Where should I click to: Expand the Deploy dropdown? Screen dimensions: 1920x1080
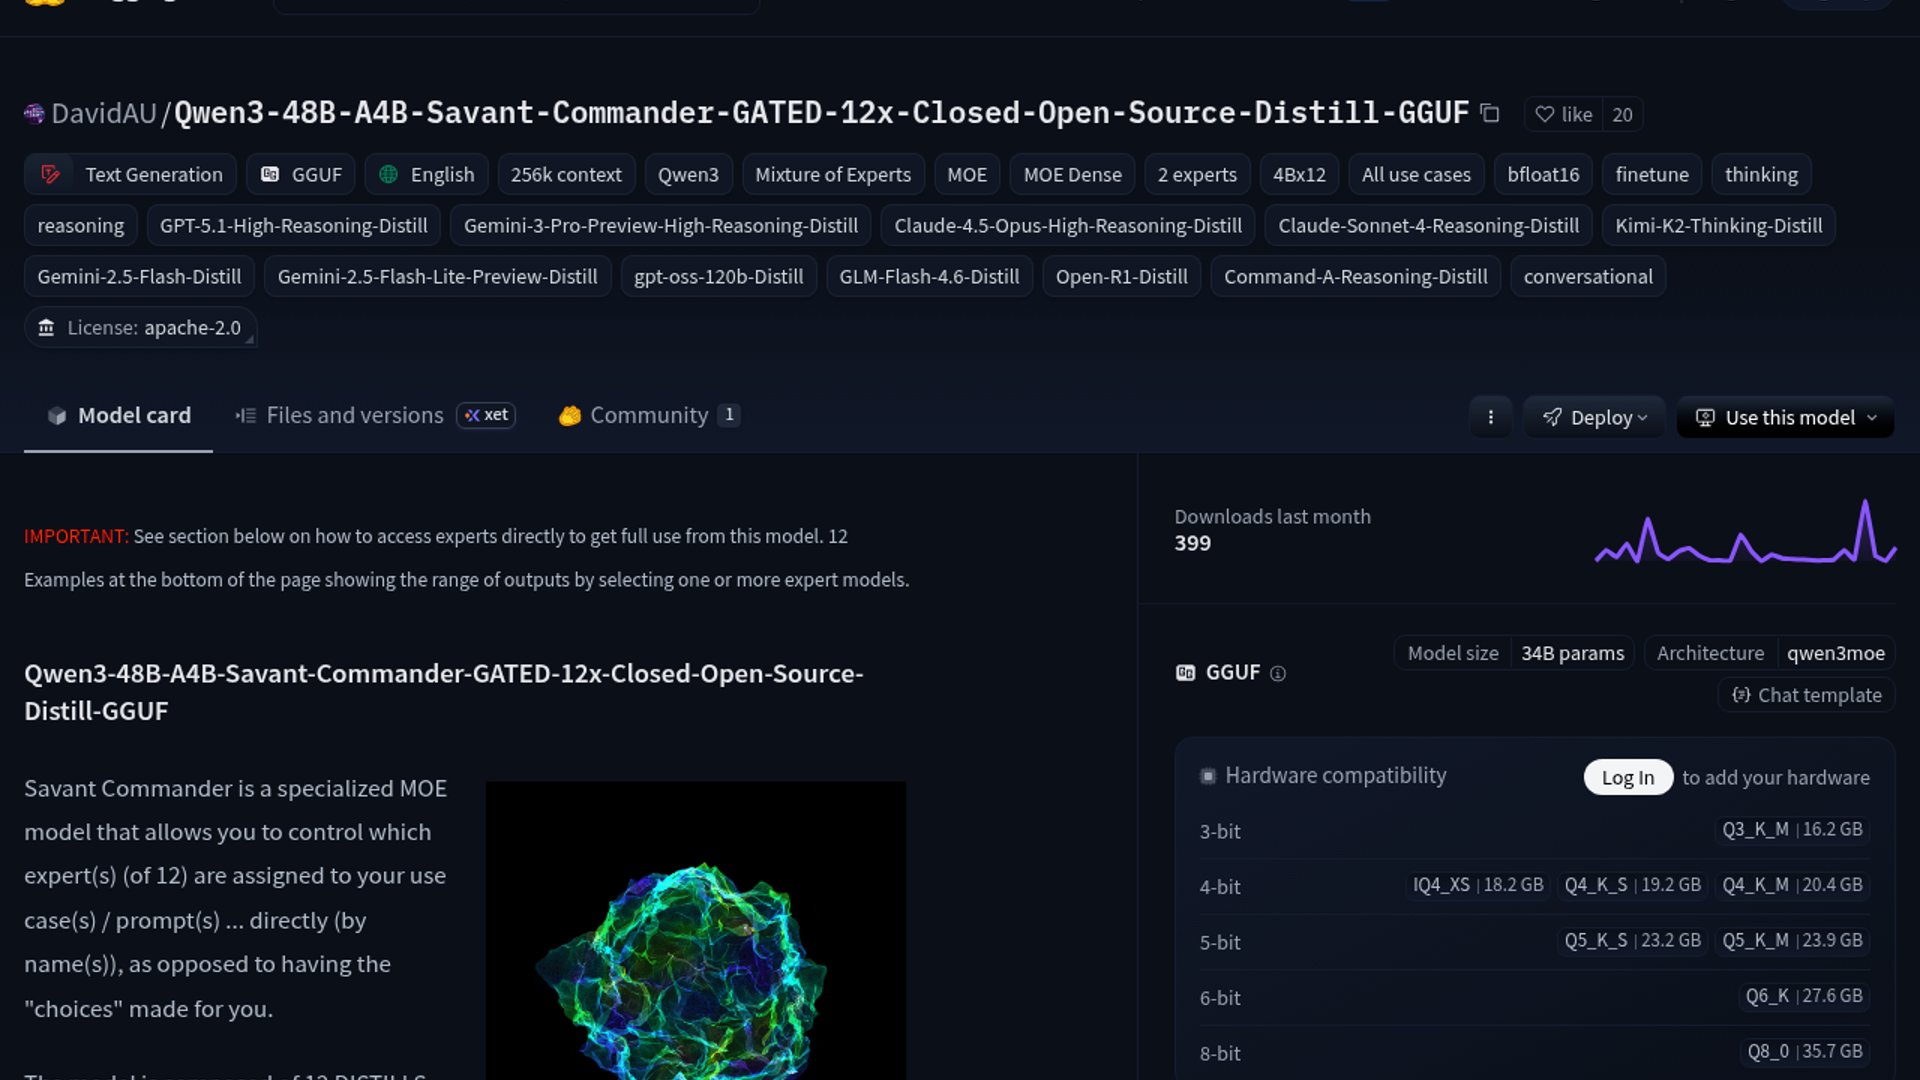click(x=1594, y=417)
